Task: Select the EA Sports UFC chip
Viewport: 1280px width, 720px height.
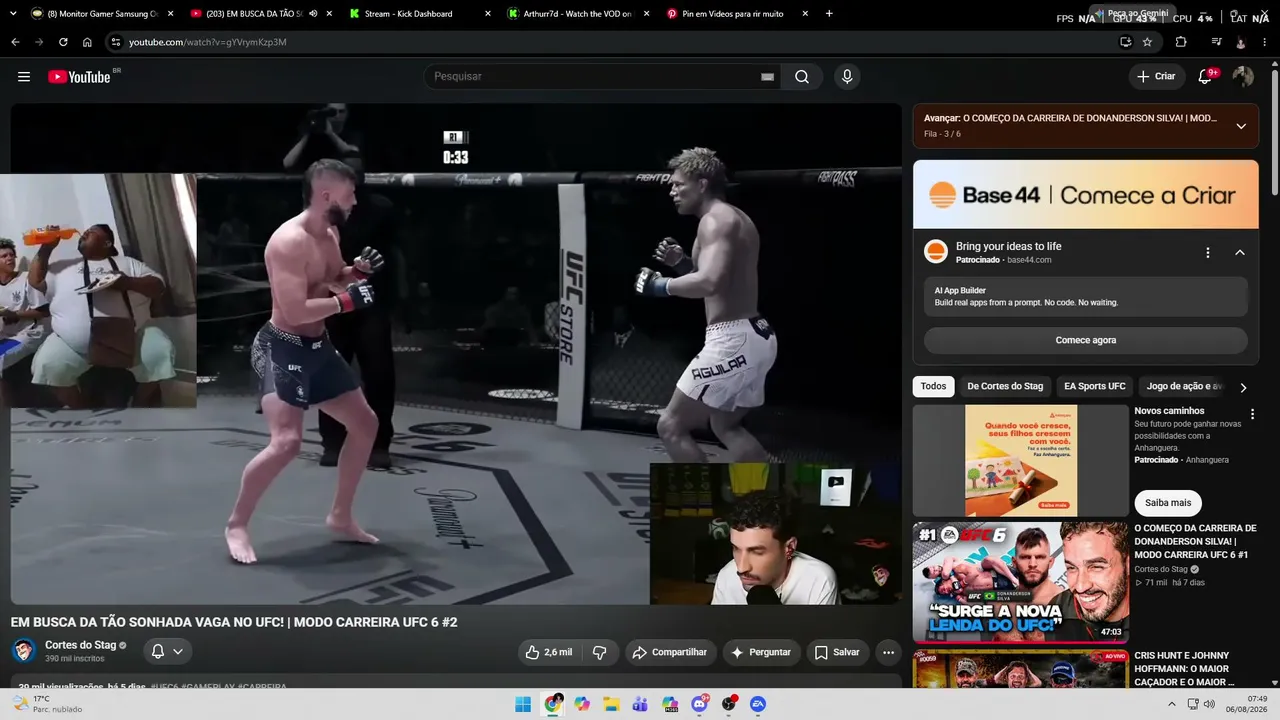Action: point(1095,386)
